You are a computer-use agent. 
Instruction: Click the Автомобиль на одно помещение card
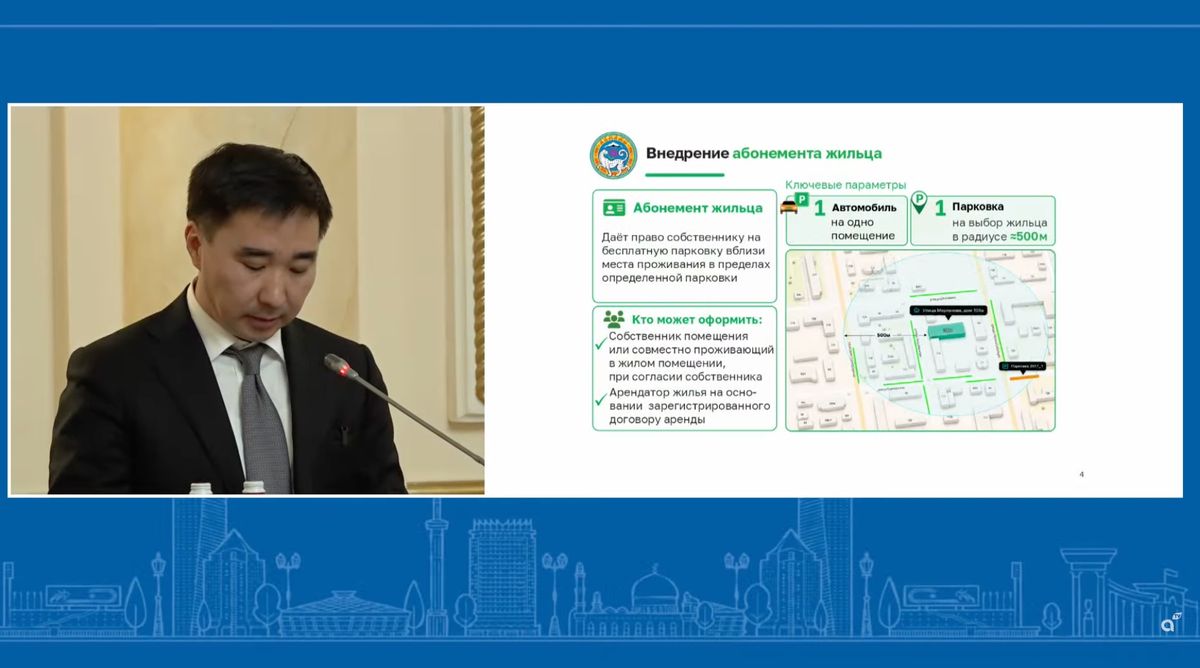(846, 220)
